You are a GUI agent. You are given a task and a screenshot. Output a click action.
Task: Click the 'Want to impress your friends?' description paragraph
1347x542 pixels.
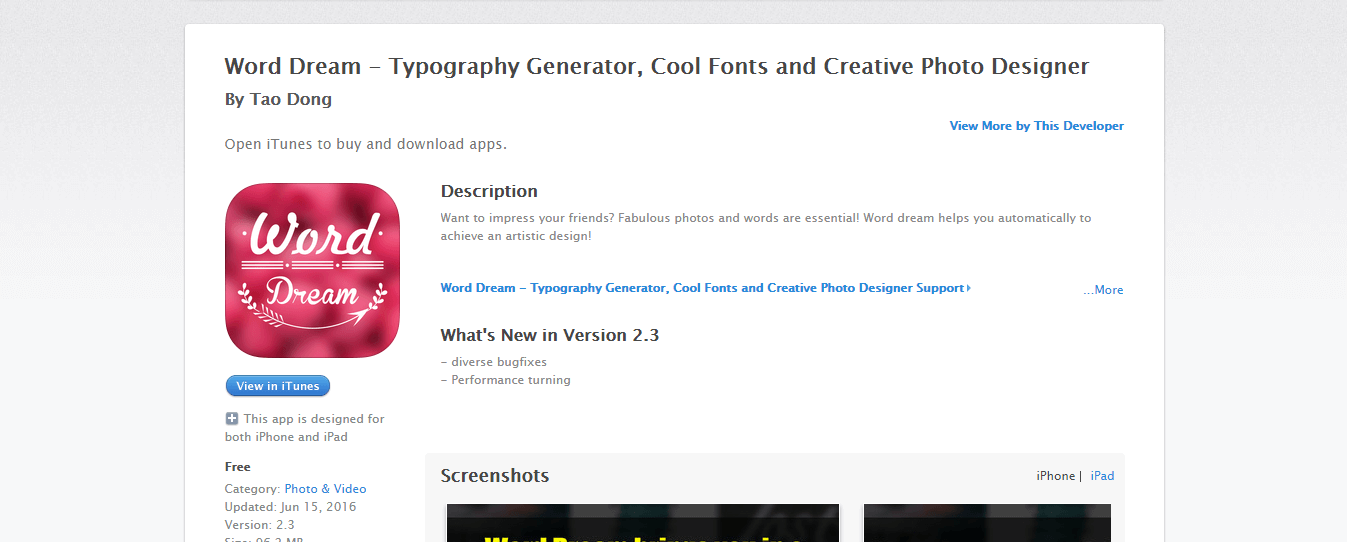(766, 227)
